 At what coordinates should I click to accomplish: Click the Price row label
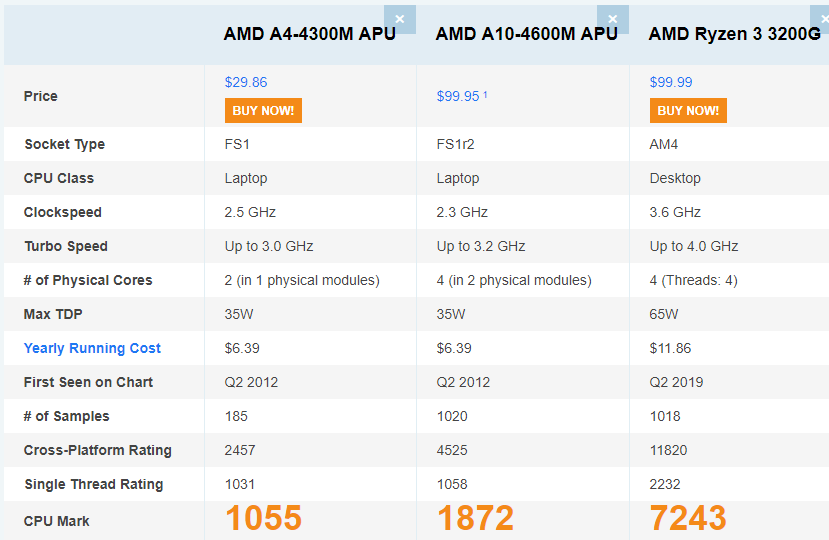tap(41, 96)
